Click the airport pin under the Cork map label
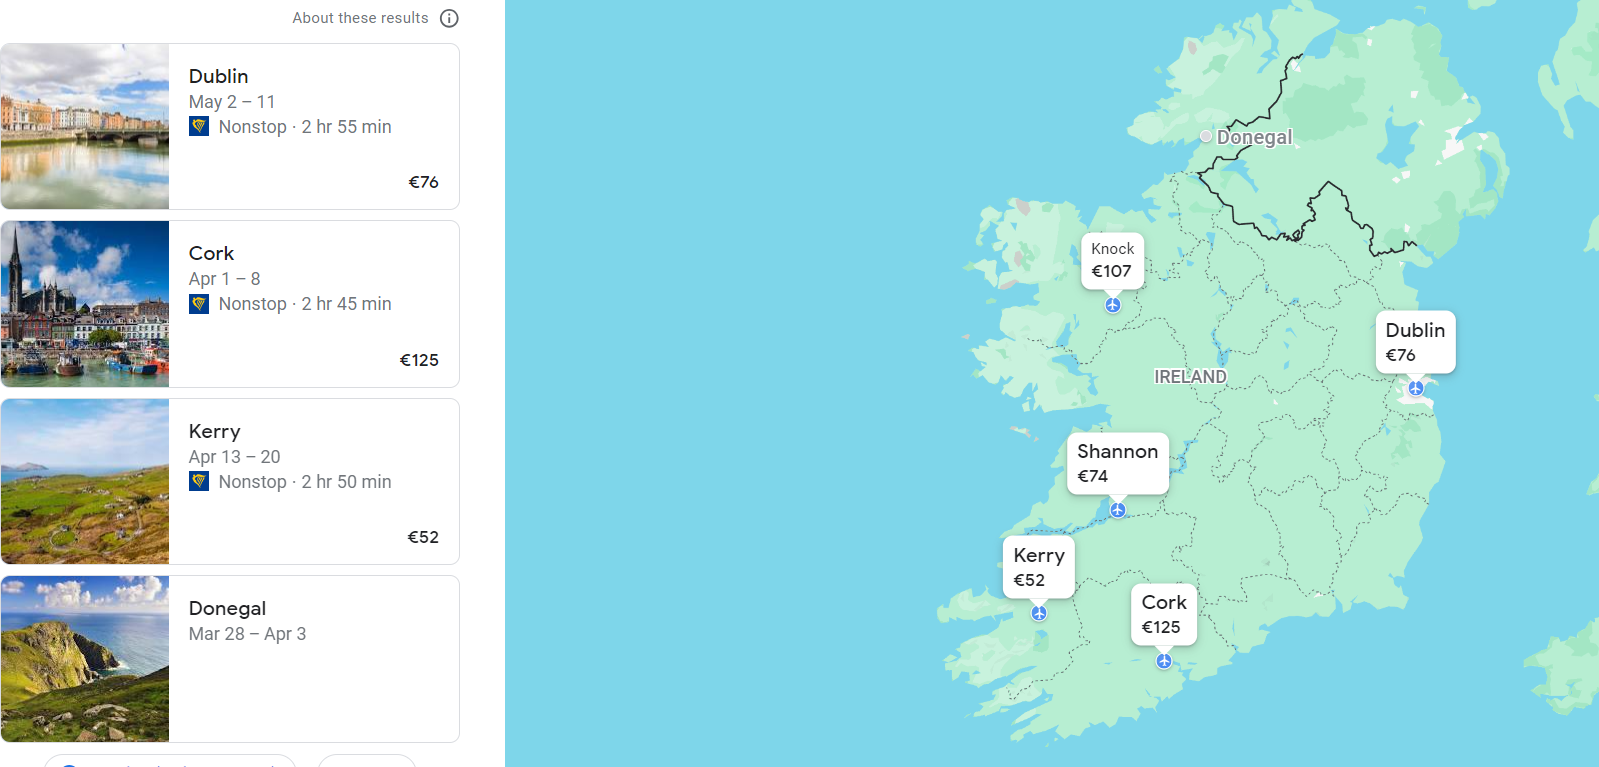1599x767 pixels. pyautogui.click(x=1164, y=661)
